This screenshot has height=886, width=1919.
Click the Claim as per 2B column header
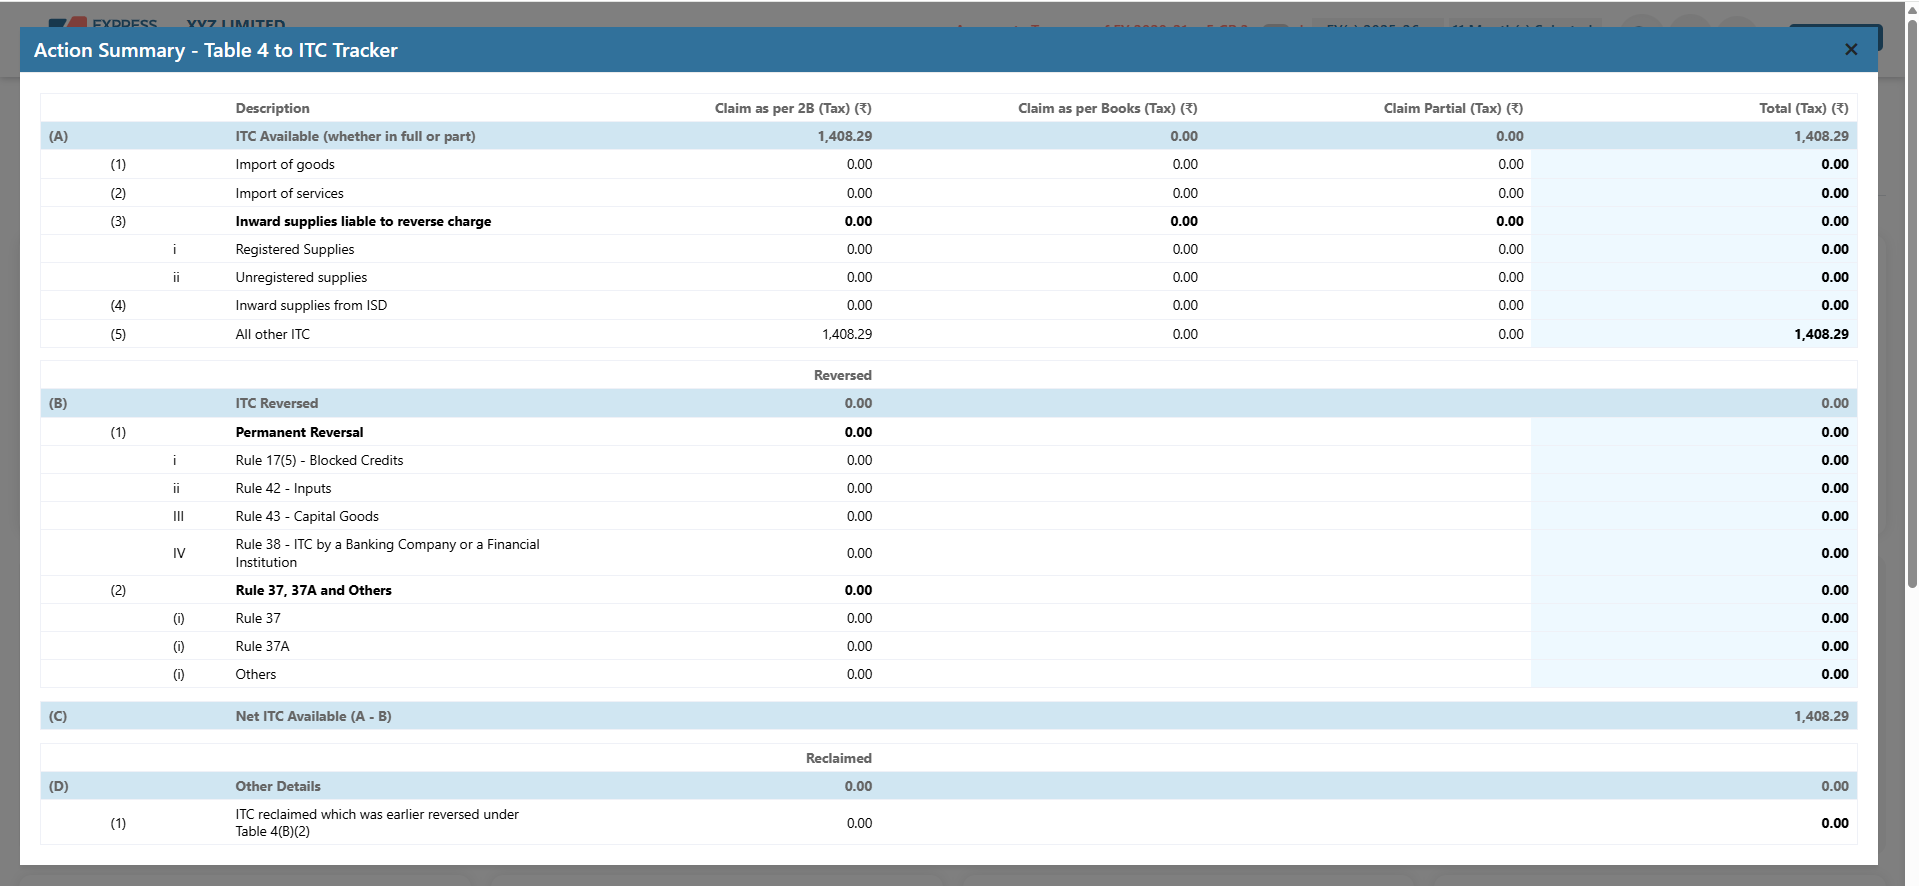click(792, 108)
